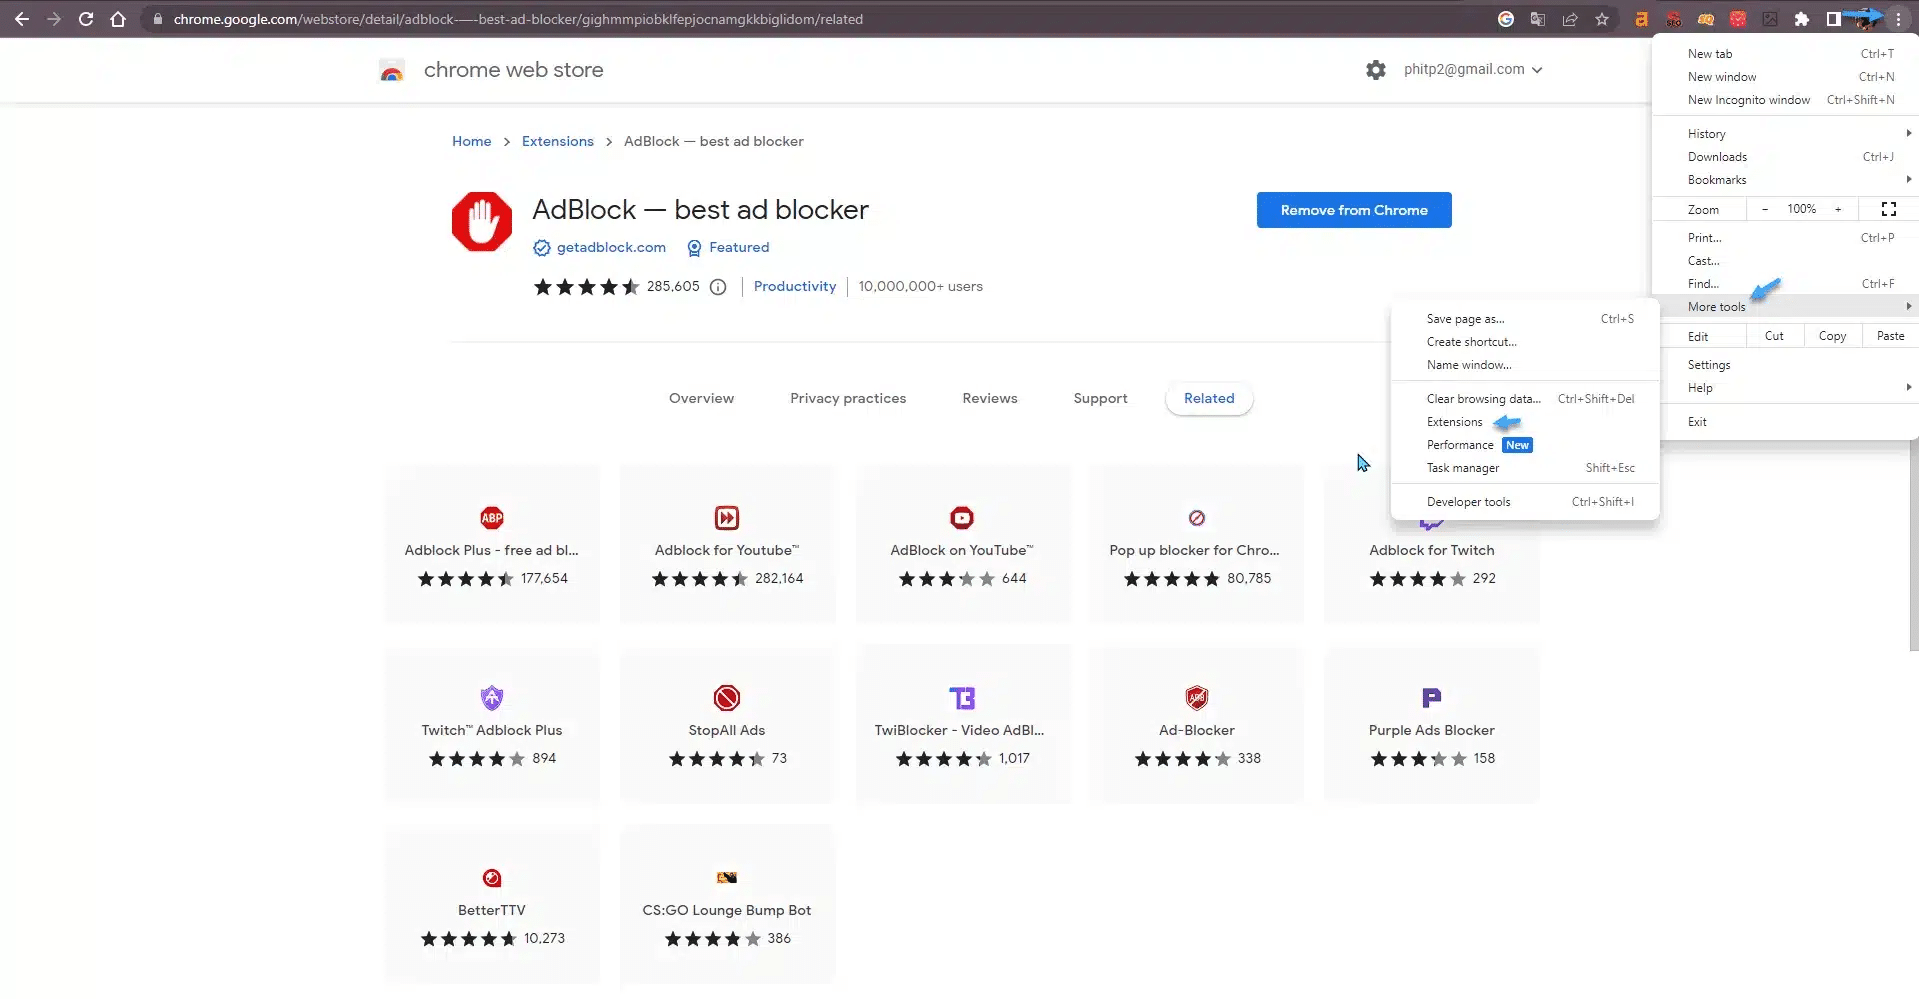Click the Remove from Chrome button
This screenshot has height=999, width=1919.
[x=1354, y=210]
